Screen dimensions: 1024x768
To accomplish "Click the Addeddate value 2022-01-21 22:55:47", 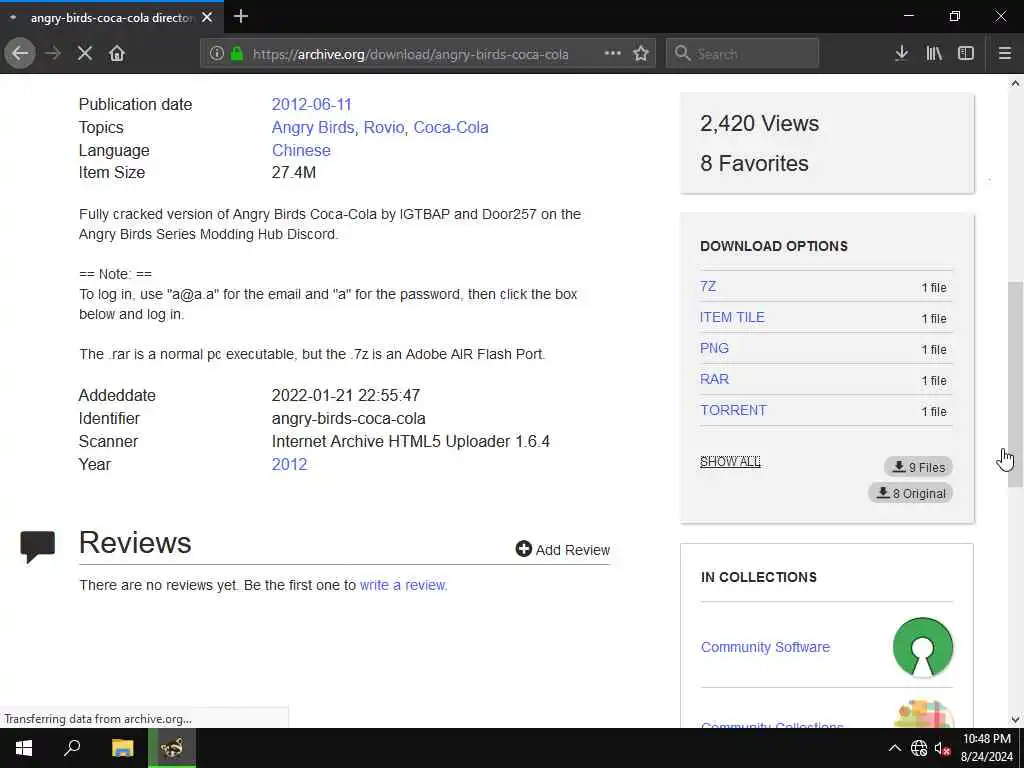I will 346,396.
